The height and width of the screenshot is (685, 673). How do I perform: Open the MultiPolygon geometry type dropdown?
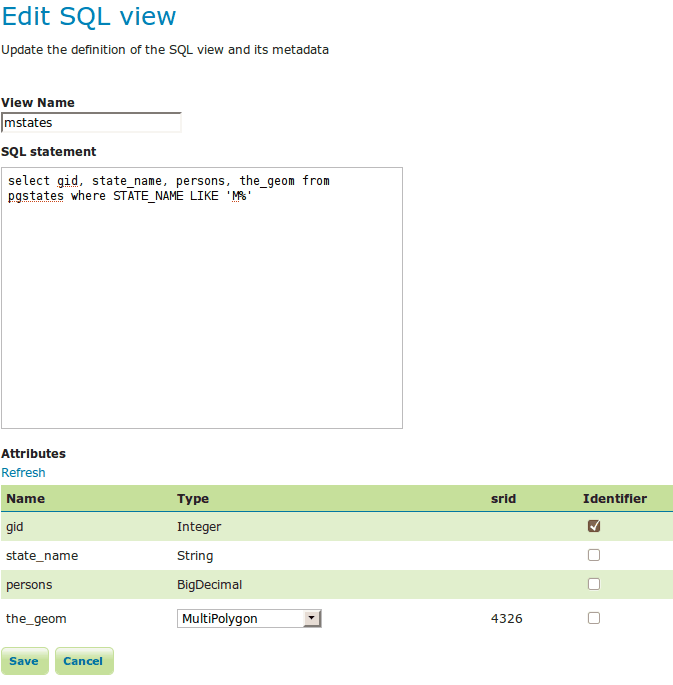tap(249, 619)
